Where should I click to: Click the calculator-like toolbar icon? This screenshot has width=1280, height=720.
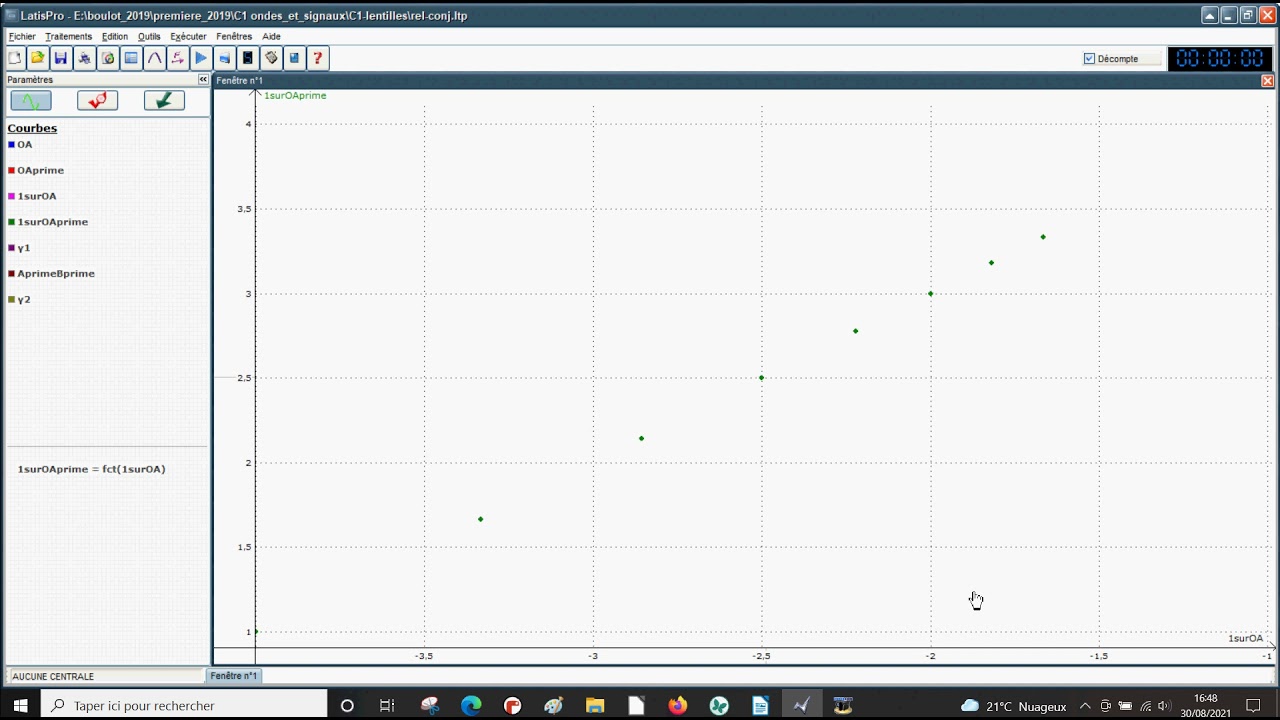point(271,58)
